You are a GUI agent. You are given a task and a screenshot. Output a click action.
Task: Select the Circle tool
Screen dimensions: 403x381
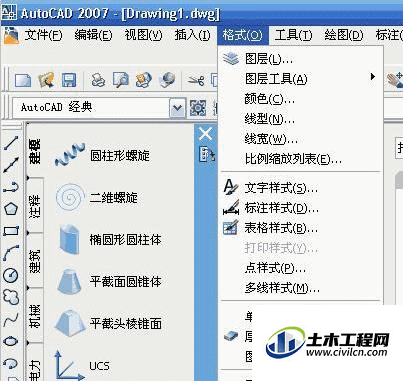point(11,275)
